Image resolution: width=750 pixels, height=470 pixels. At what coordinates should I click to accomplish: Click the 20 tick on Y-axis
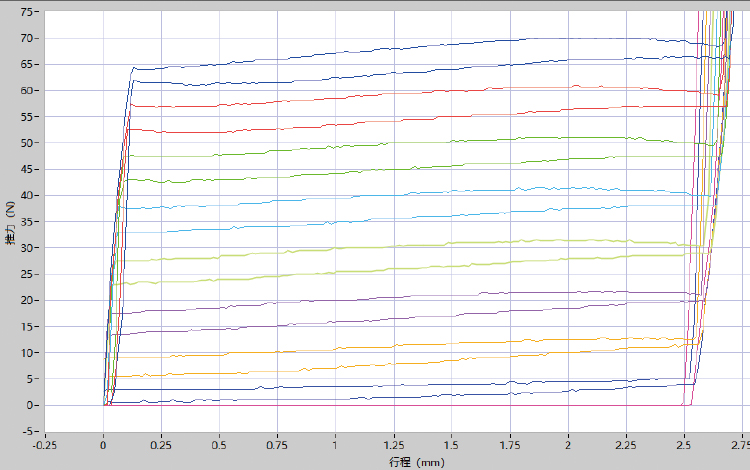pyautogui.click(x=26, y=300)
